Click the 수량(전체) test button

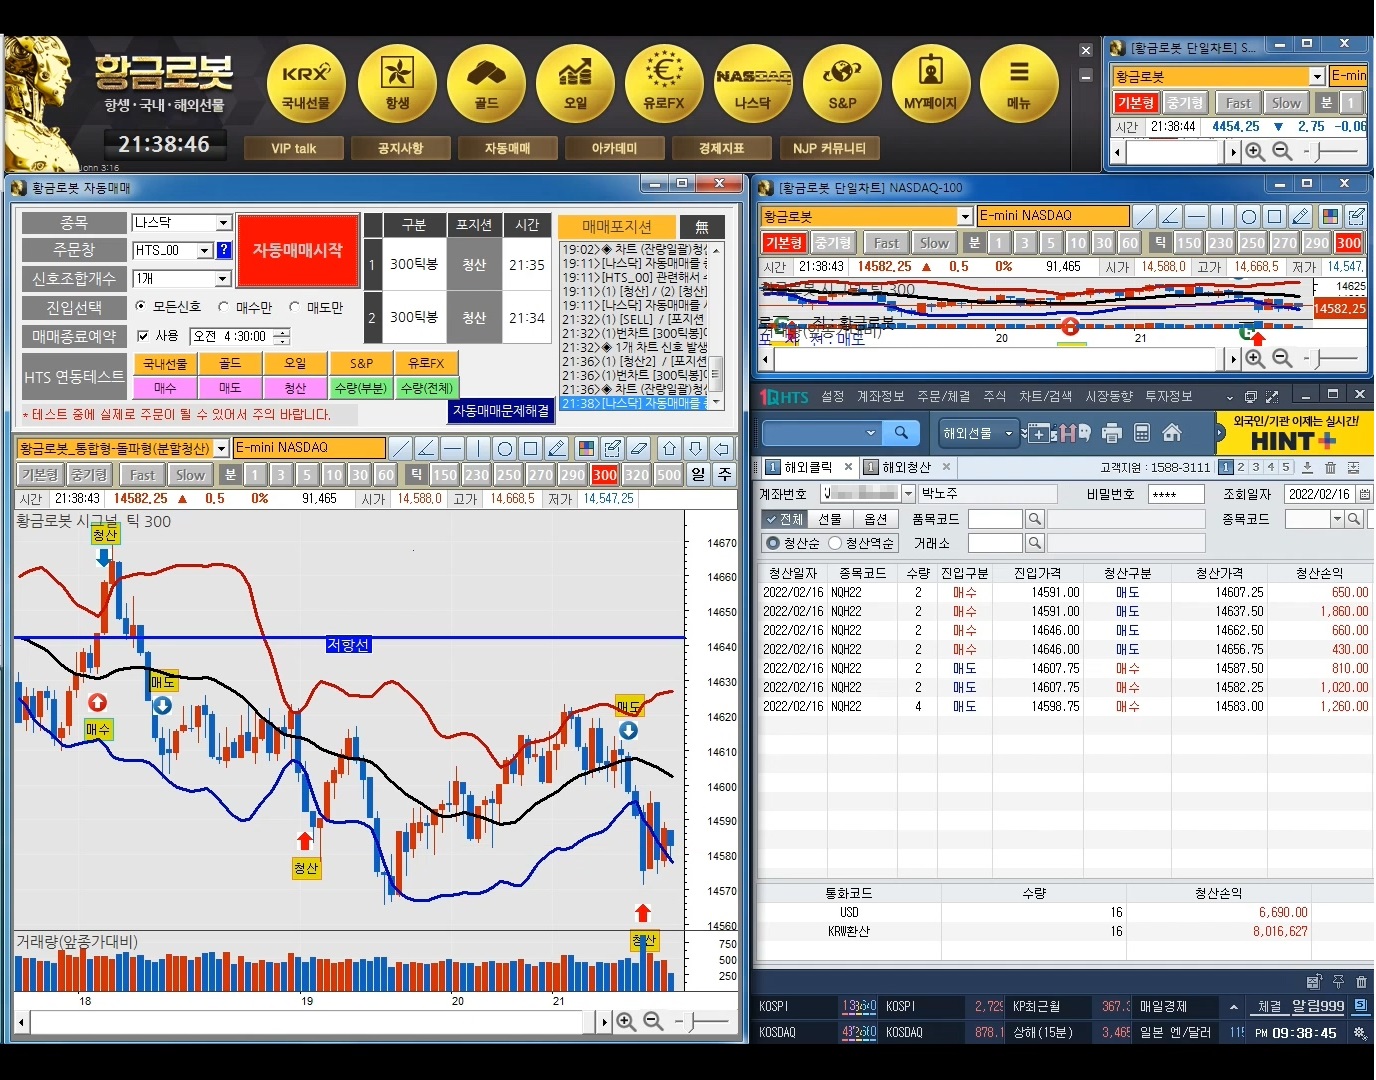(x=427, y=388)
